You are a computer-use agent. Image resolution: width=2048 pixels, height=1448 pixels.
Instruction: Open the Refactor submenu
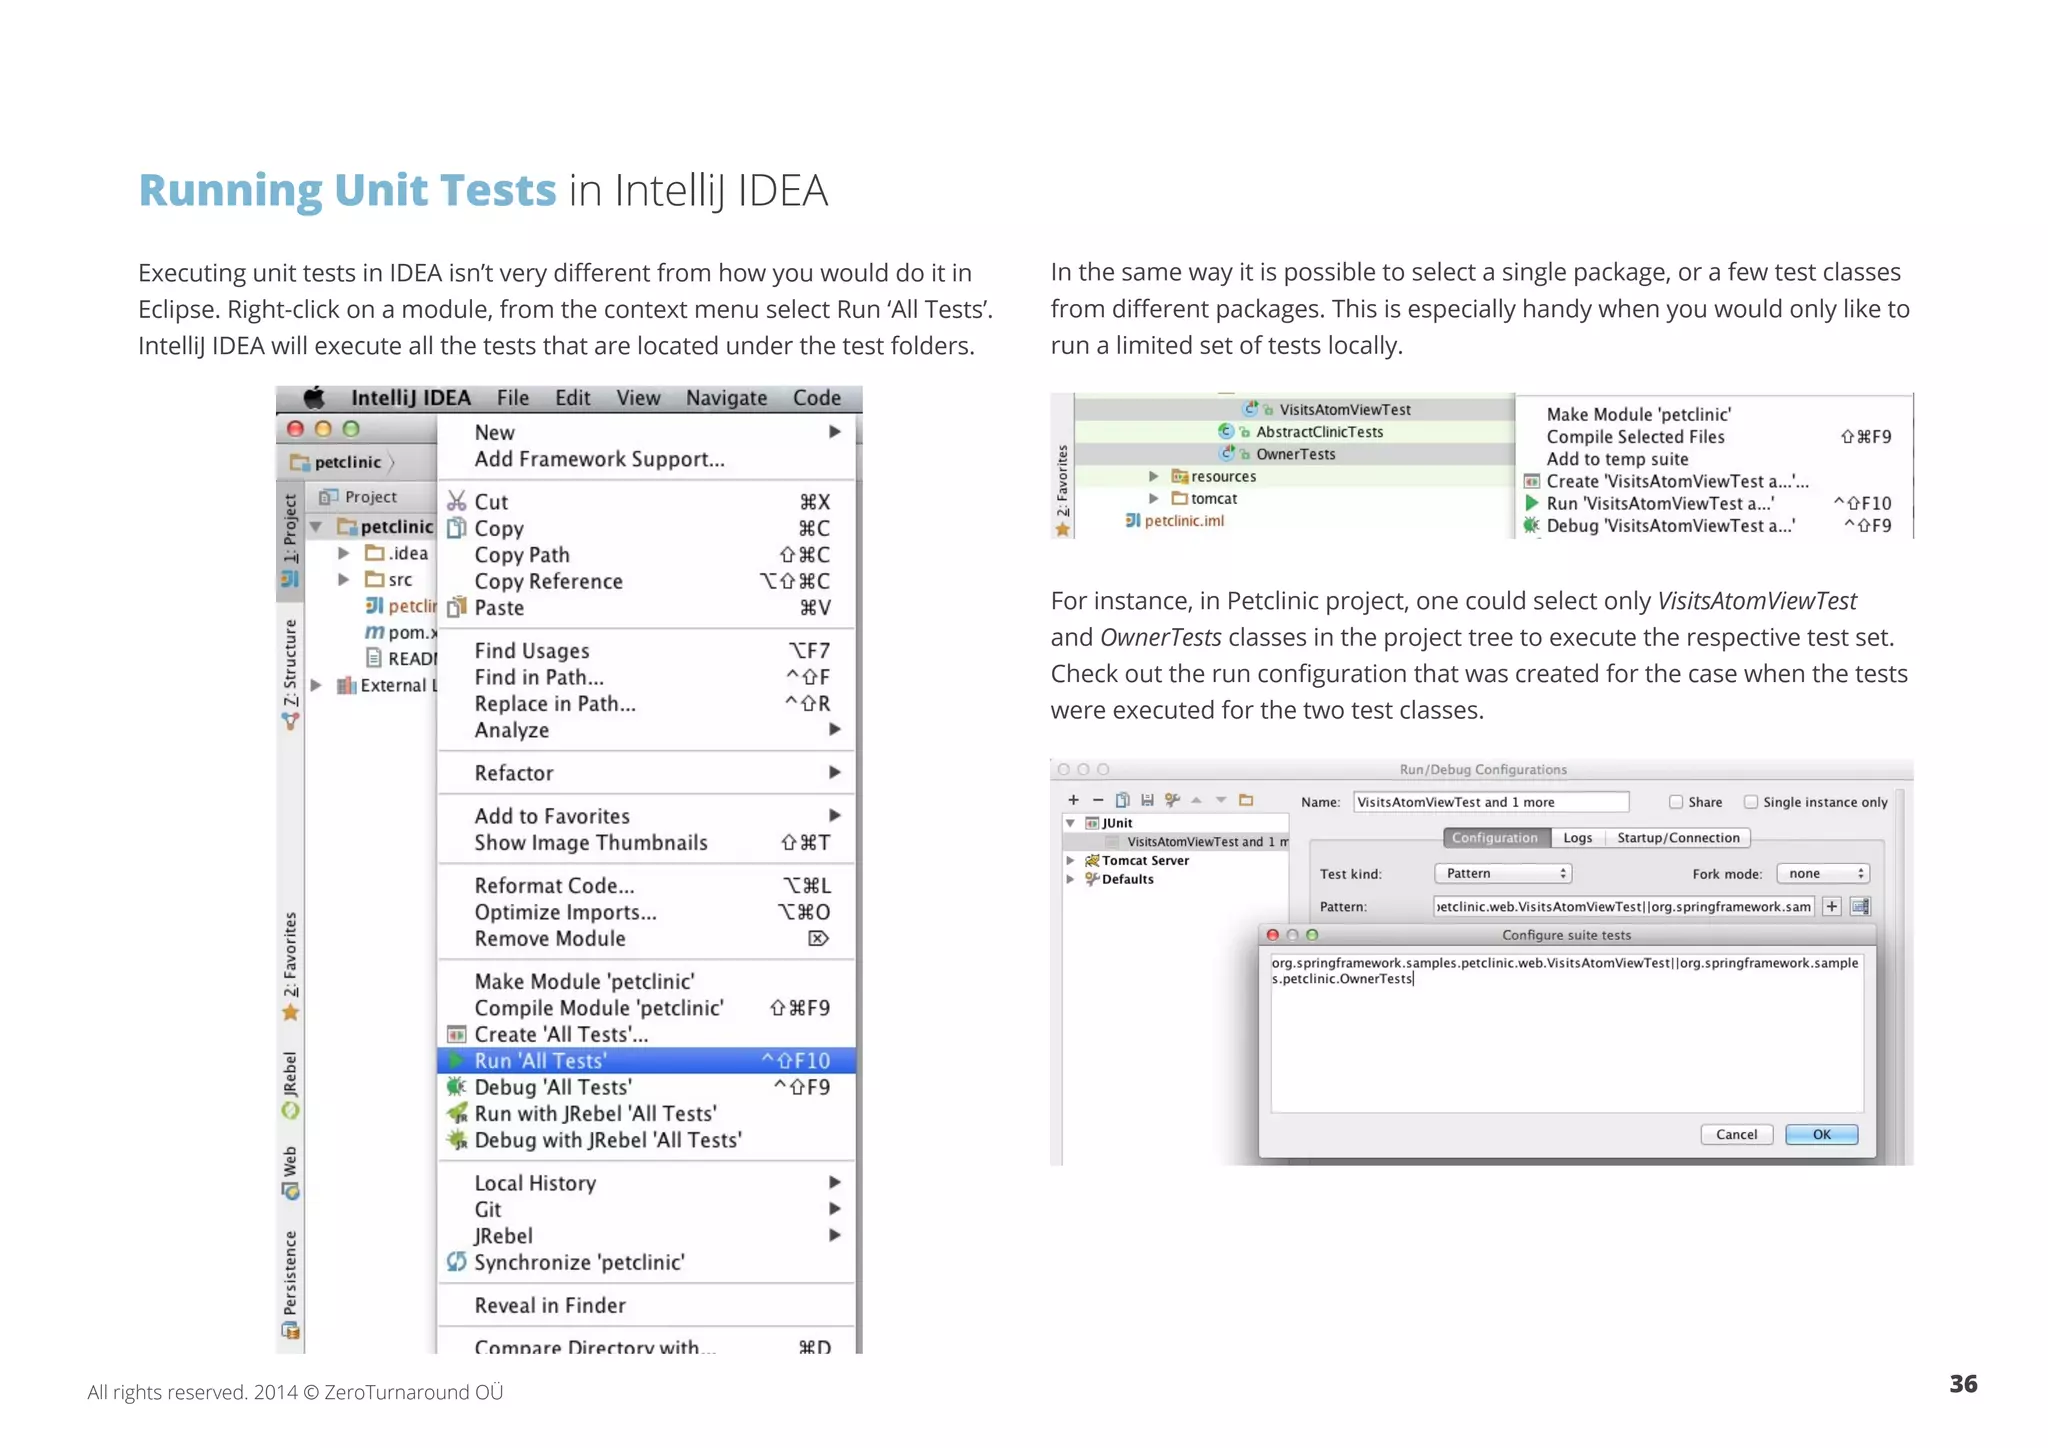pos(647,773)
